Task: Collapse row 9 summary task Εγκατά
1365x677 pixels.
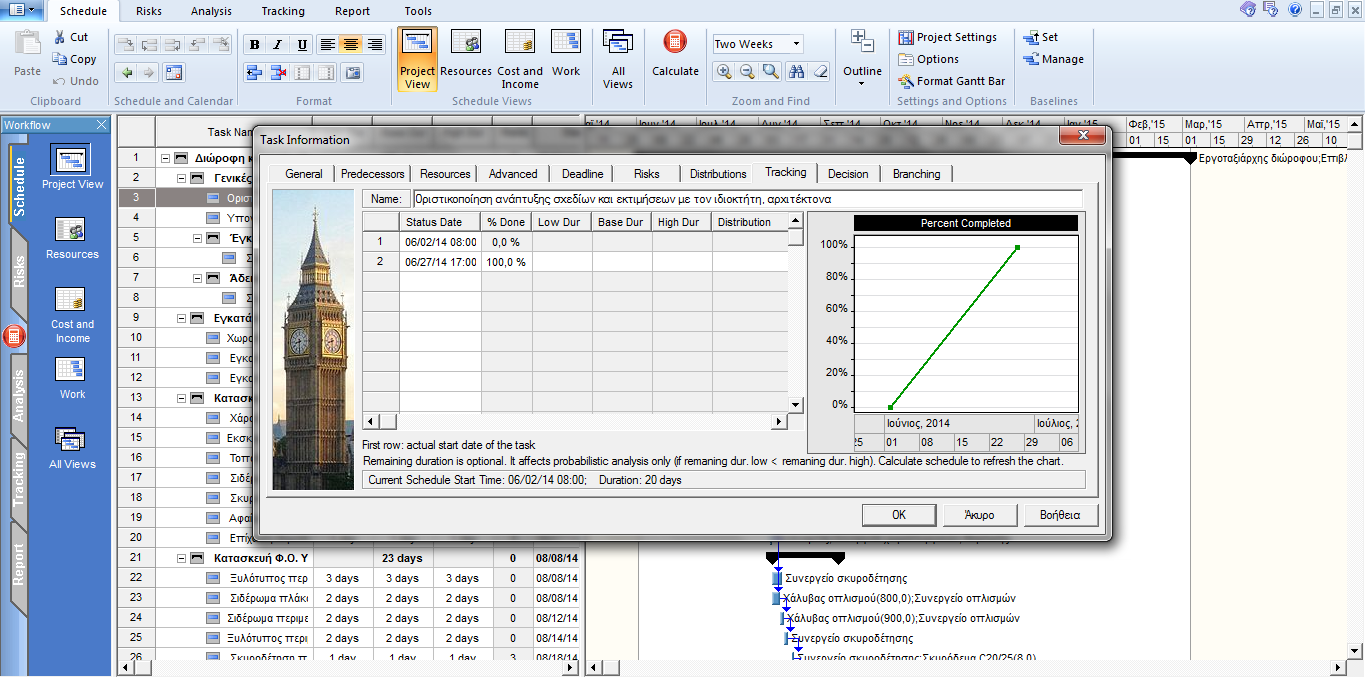Action: point(181,318)
